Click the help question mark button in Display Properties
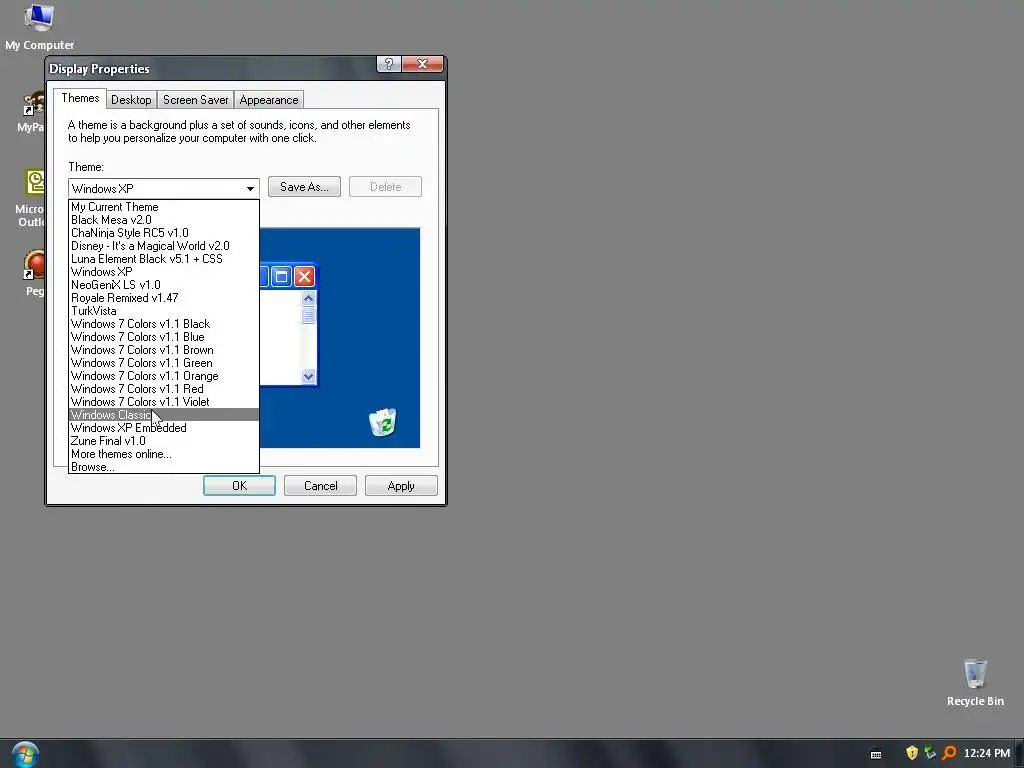1024x768 pixels. (x=389, y=64)
